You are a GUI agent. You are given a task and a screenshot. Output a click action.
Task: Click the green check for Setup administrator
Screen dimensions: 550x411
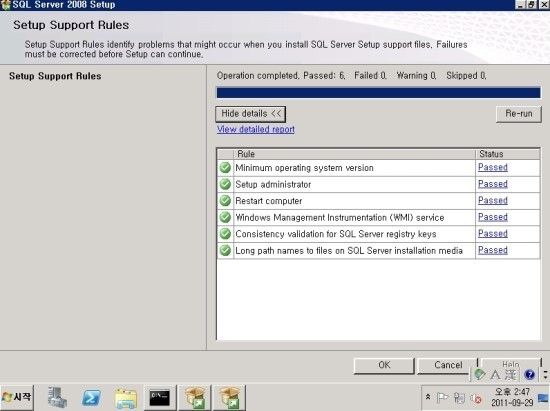click(x=225, y=184)
